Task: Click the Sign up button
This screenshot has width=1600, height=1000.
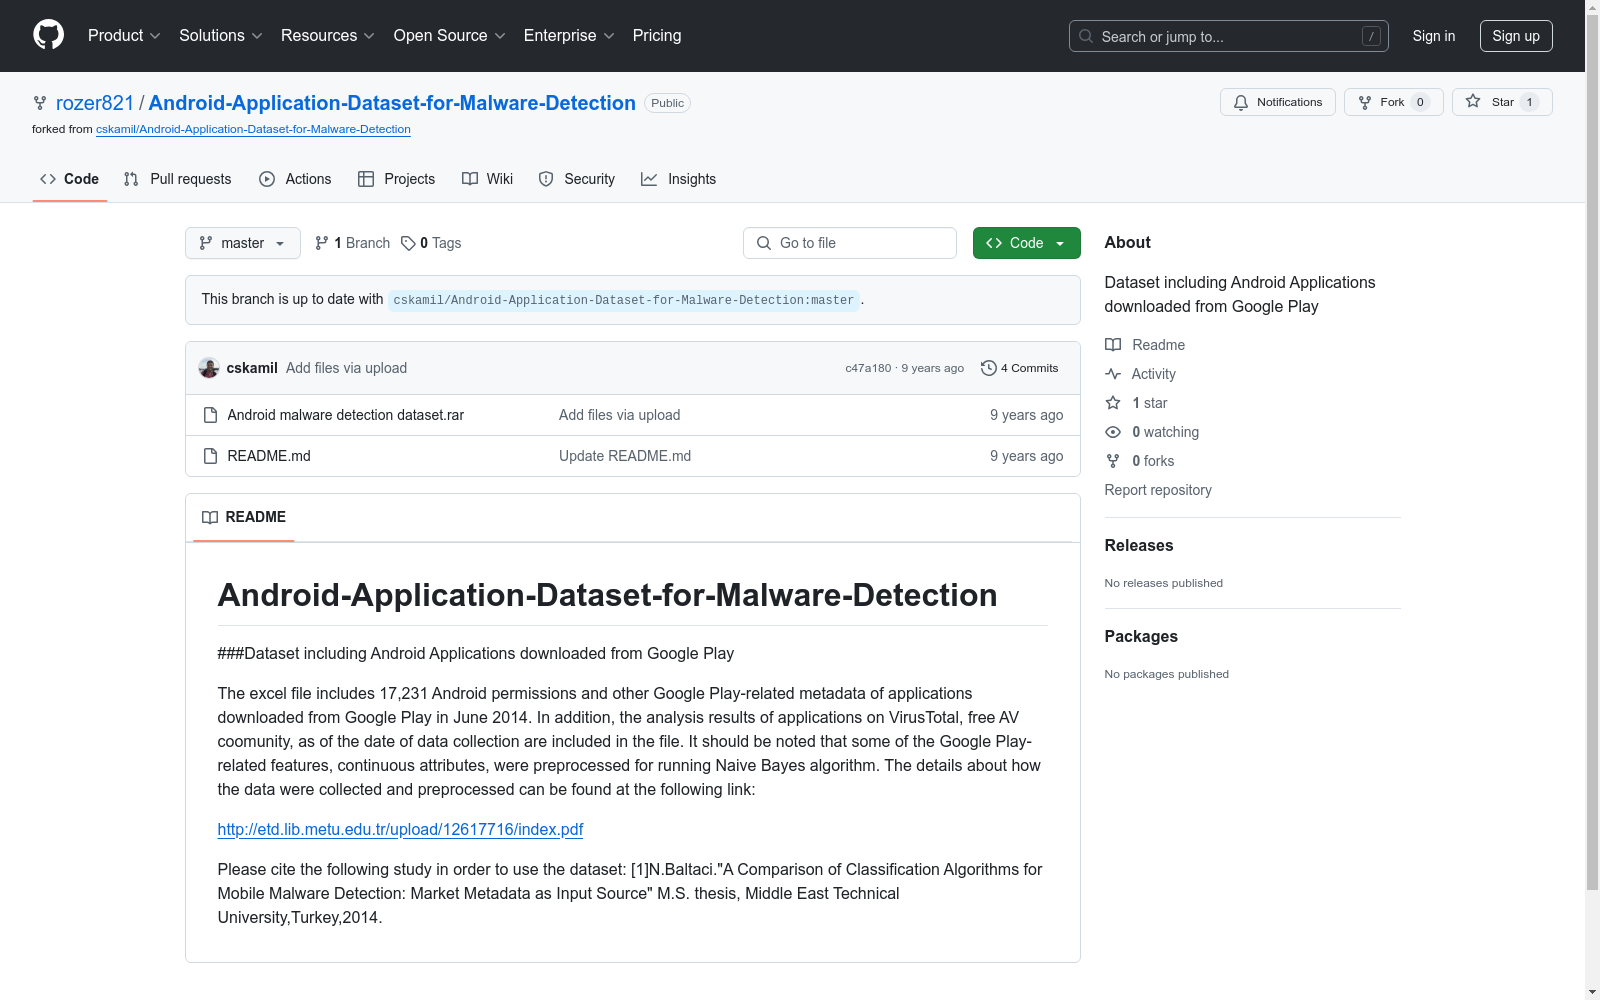Action: pos(1516,36)
